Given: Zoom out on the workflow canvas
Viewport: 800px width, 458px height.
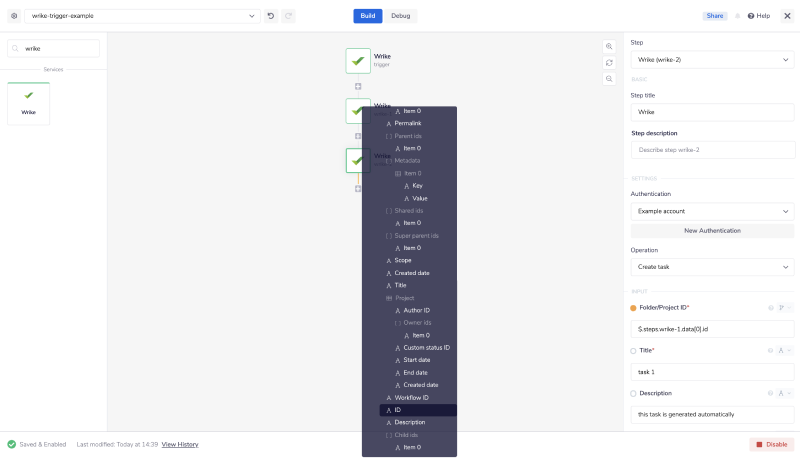Looking at the screenshot, I should (609, 78).
